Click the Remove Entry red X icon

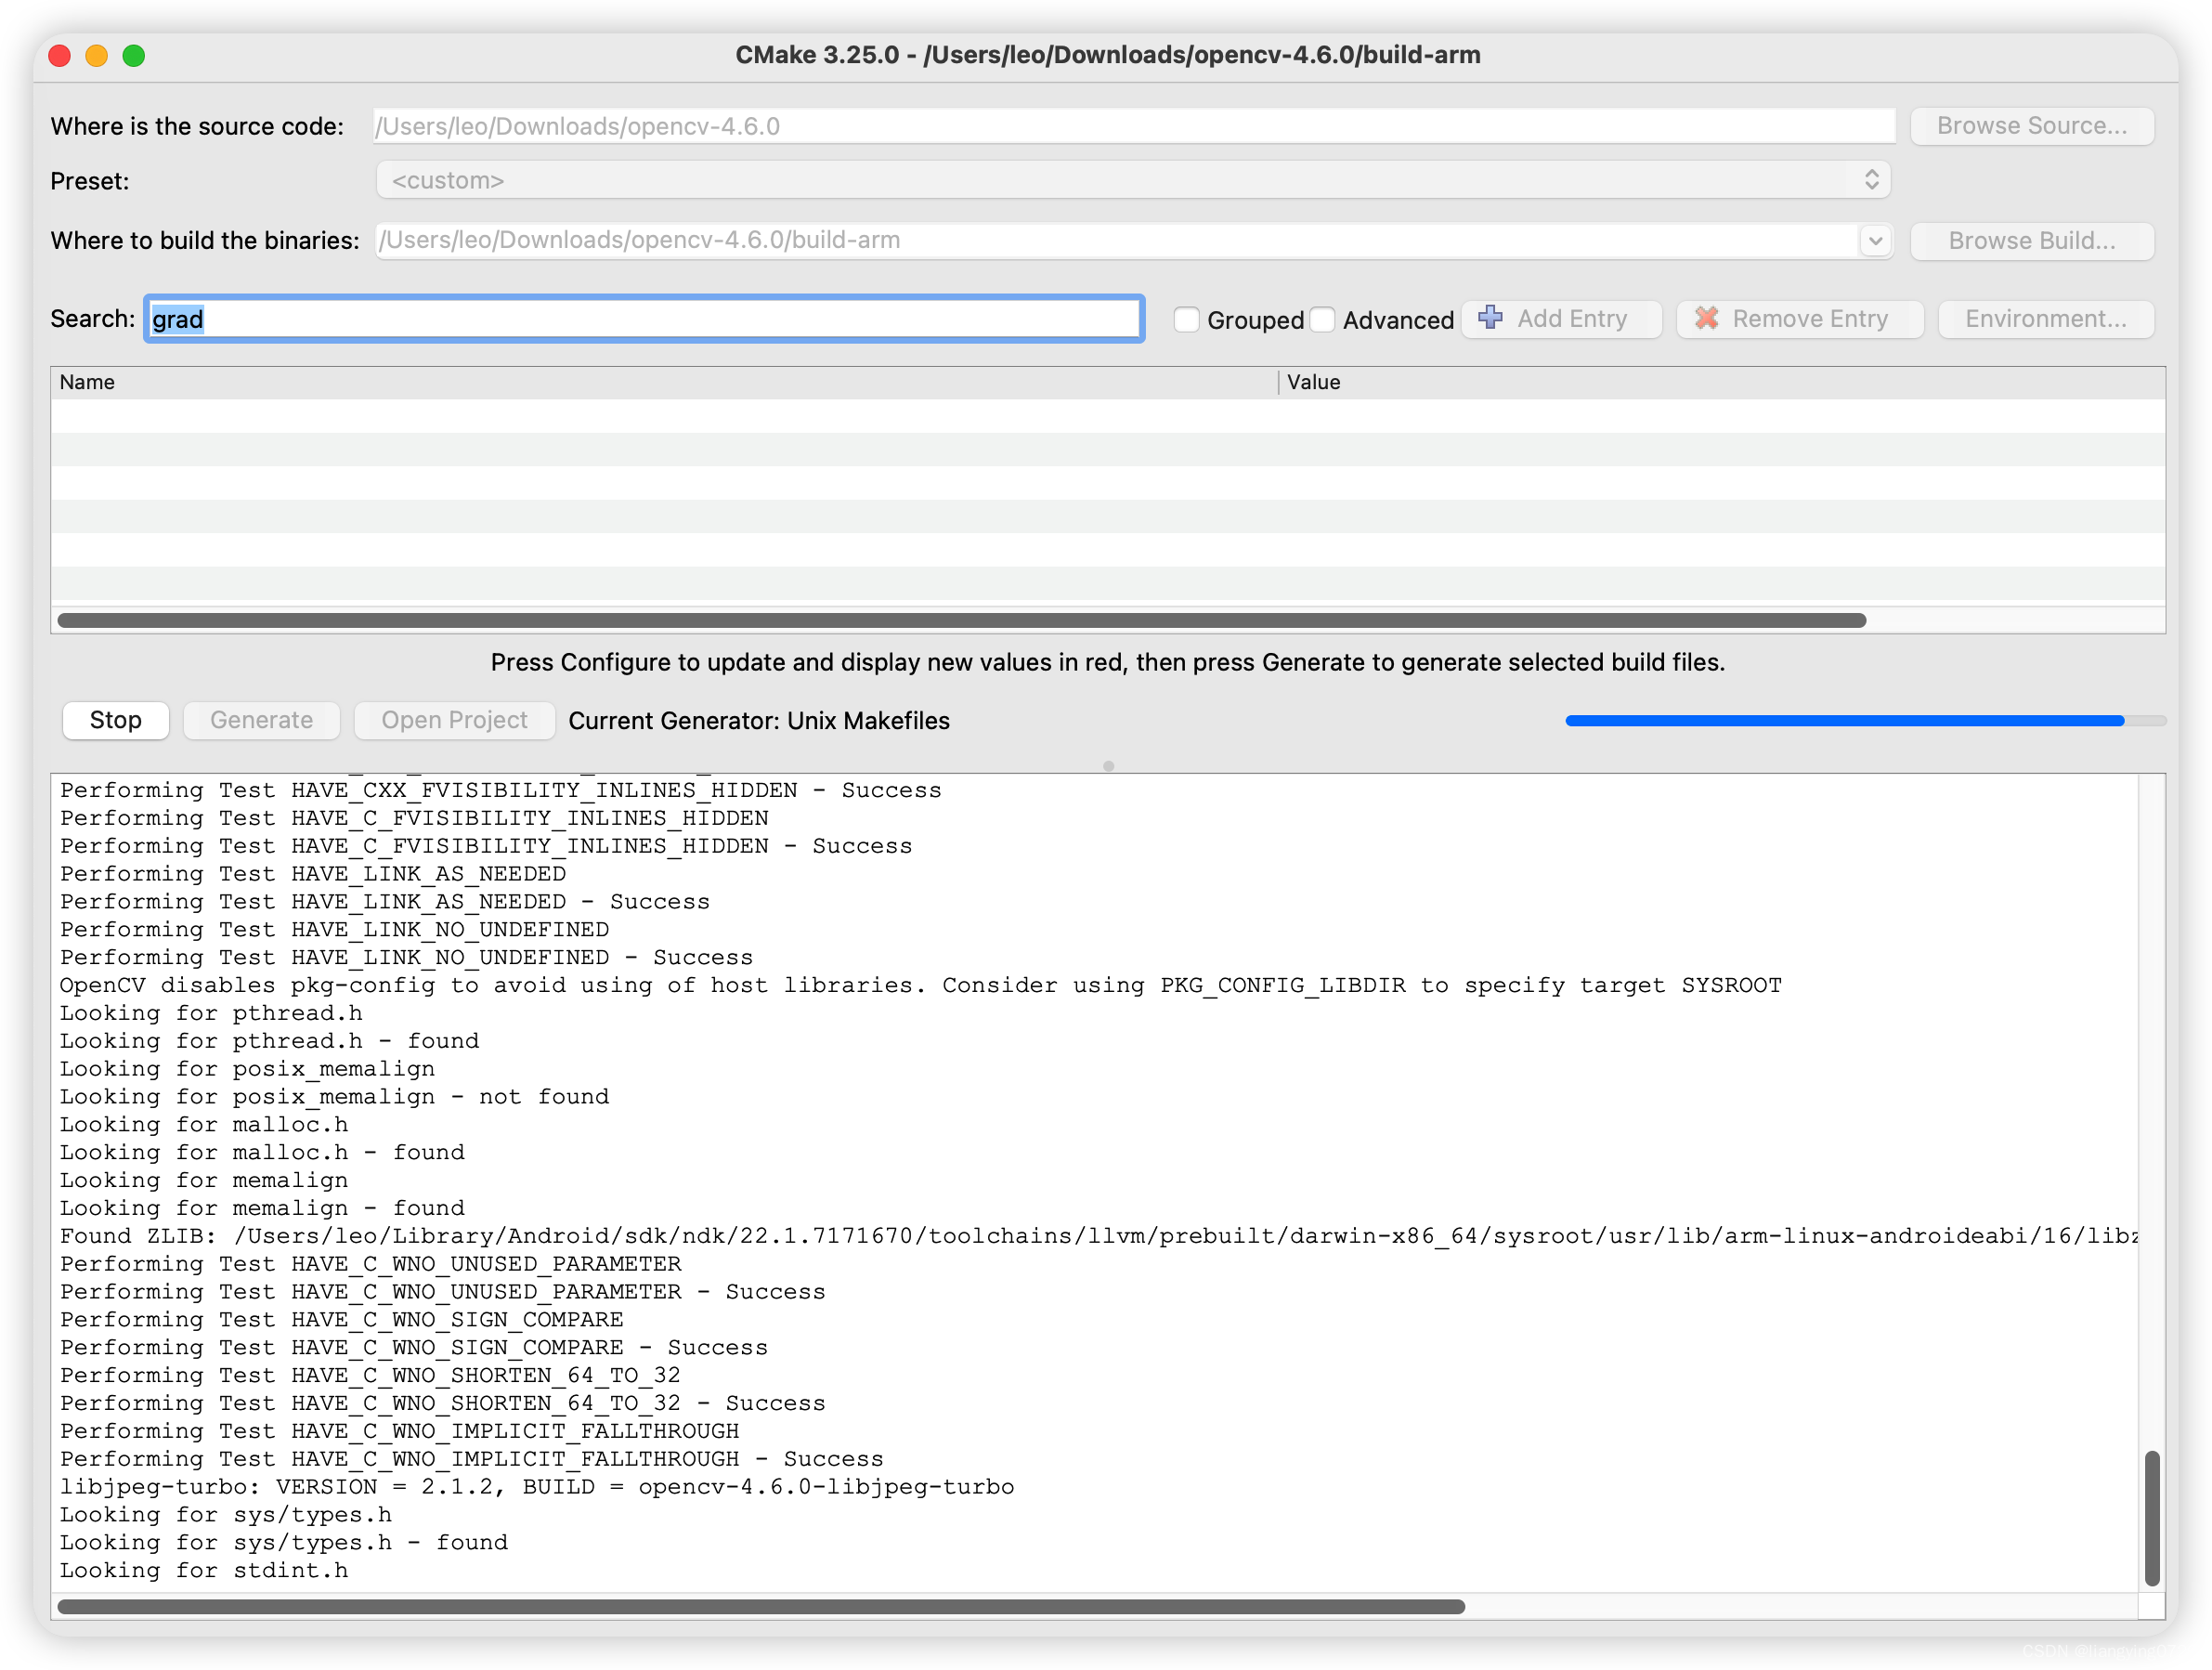click(1707, 318)
